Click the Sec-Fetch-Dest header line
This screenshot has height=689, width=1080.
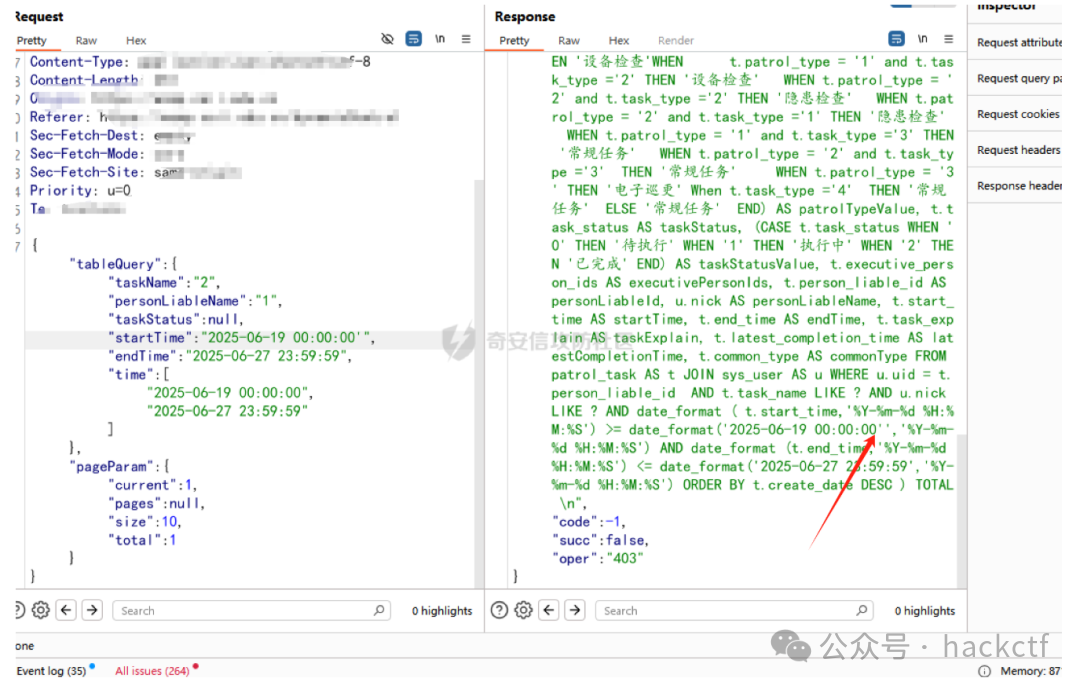click(112, 136)
